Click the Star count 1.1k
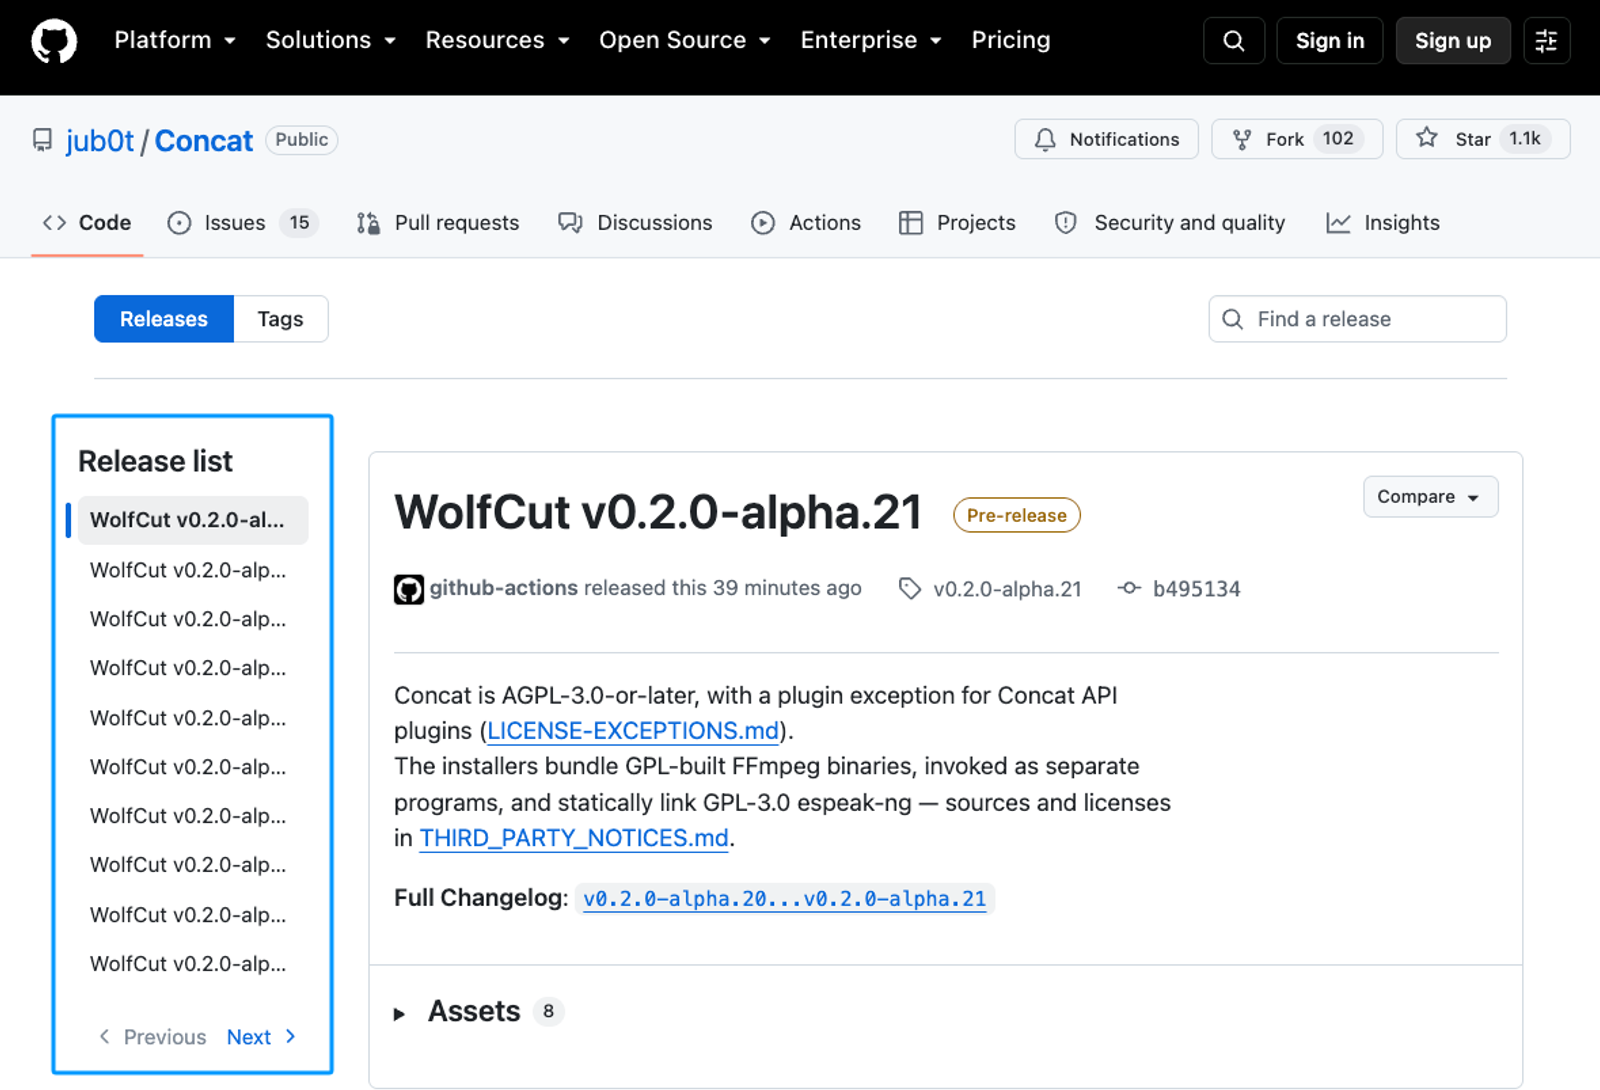 tap(1525, 138)
